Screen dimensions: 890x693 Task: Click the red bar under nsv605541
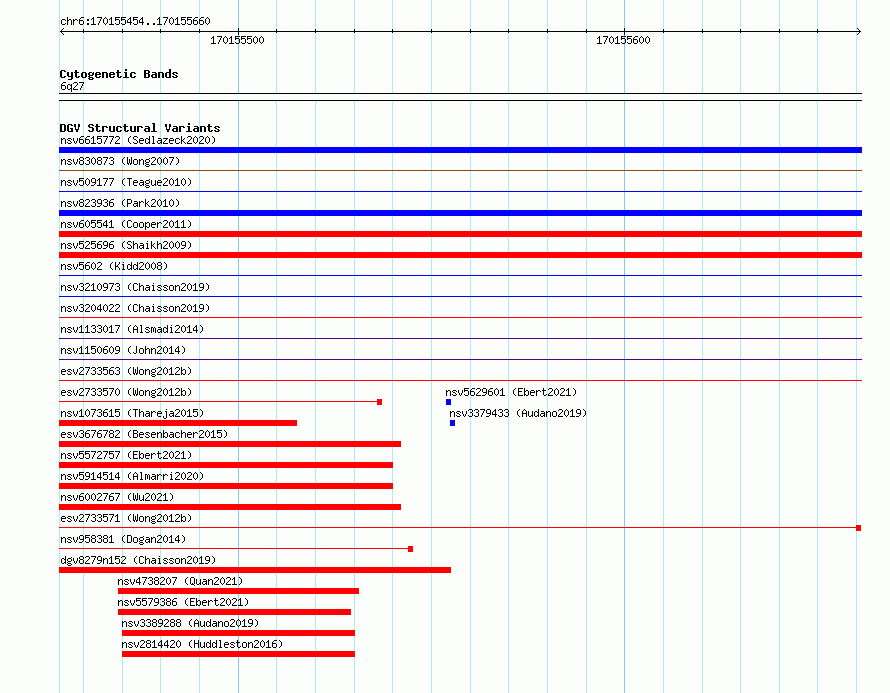460,234
